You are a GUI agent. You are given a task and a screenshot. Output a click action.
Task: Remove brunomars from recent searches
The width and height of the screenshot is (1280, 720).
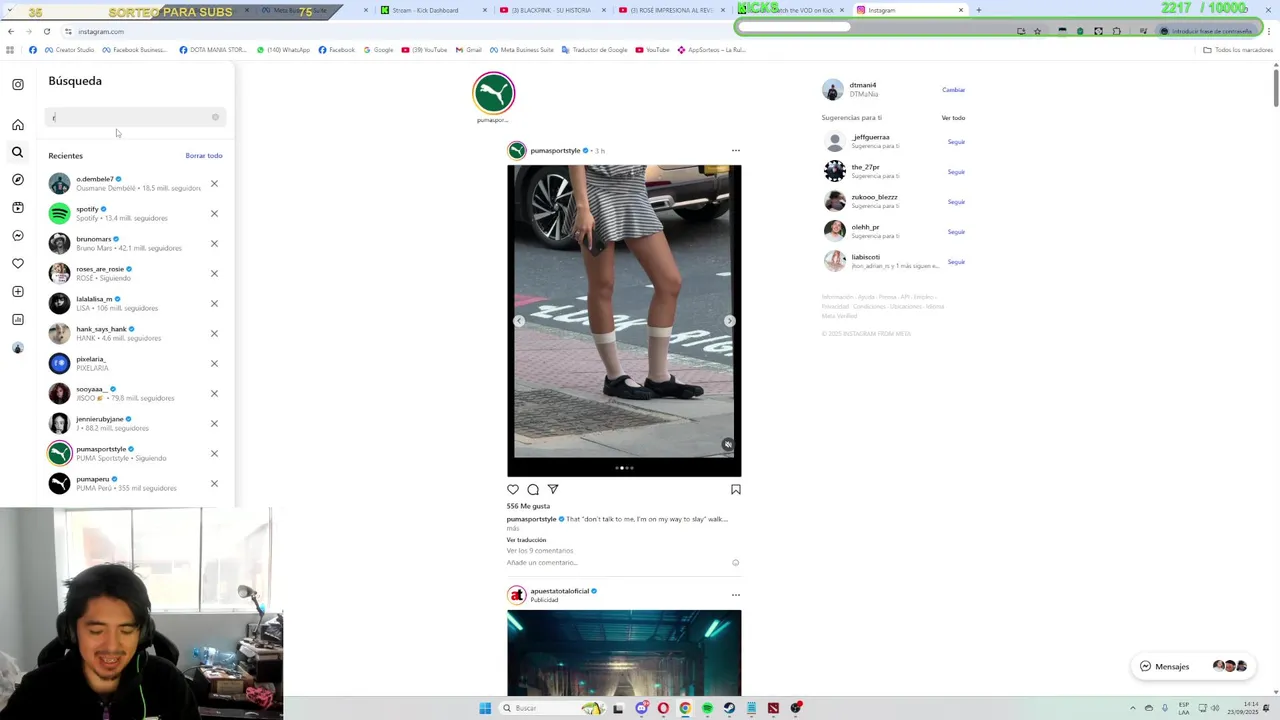point(214,244)
